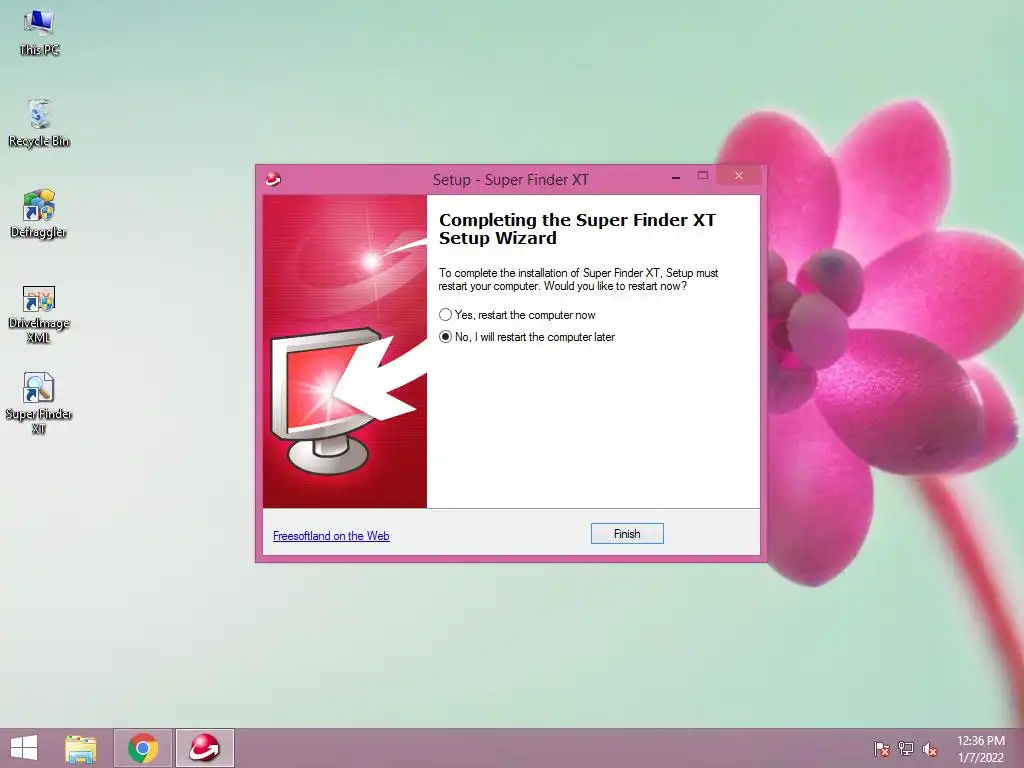The height and width of the screenshot is (768, 1024).
Task: Open File Explorer from the taskbar
Action: tap(80, 748)
